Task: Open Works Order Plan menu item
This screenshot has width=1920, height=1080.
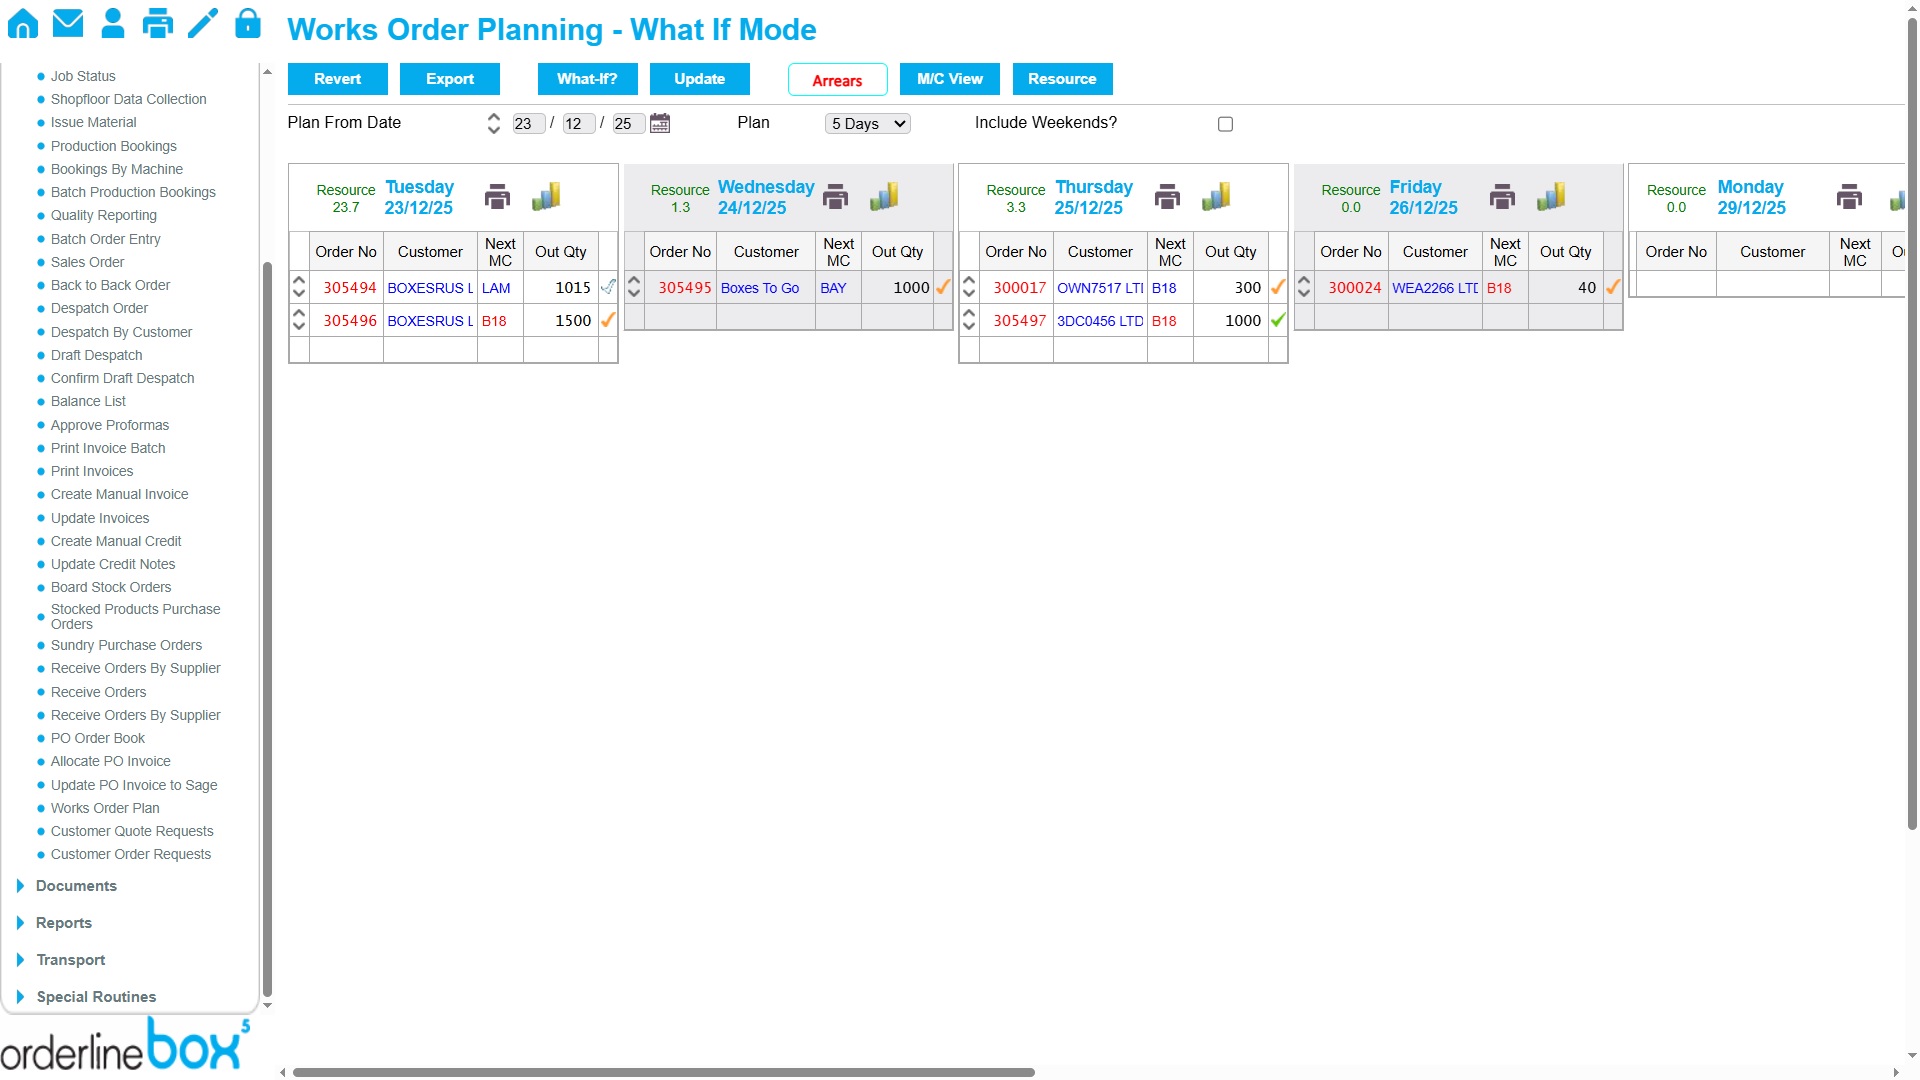Action: pyautogui.click(x=105, y=808)
